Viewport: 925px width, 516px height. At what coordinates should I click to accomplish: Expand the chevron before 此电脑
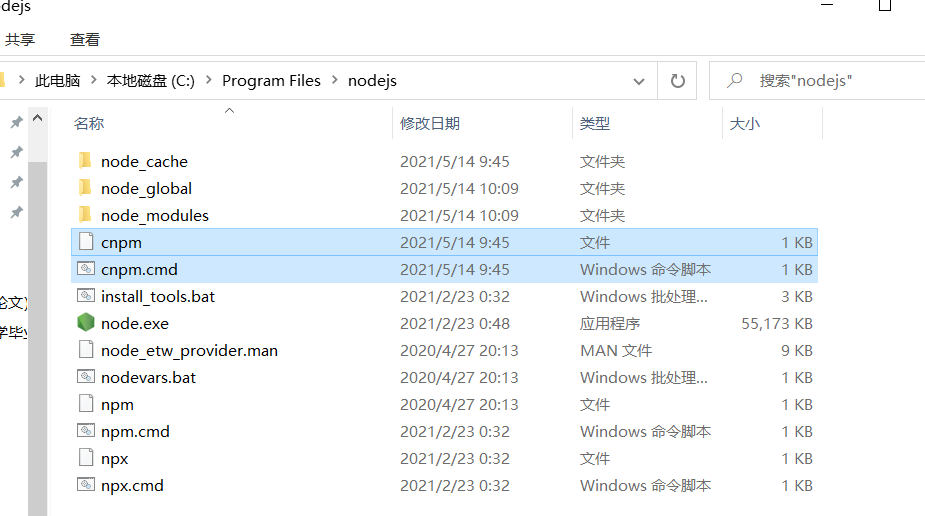pyautogui.click(x=21, y=80)
